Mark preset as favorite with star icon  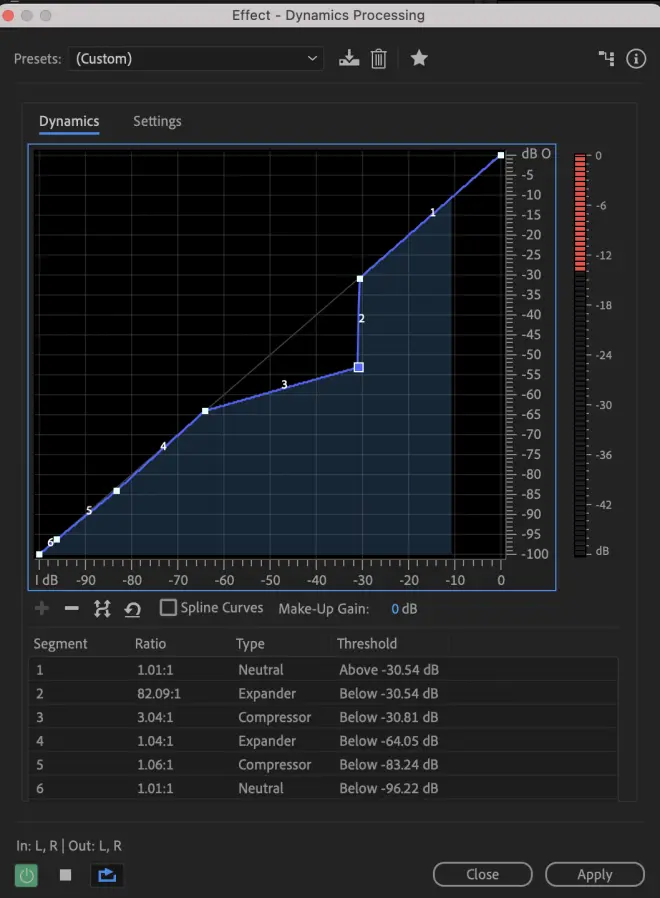(x=419, y=59)
